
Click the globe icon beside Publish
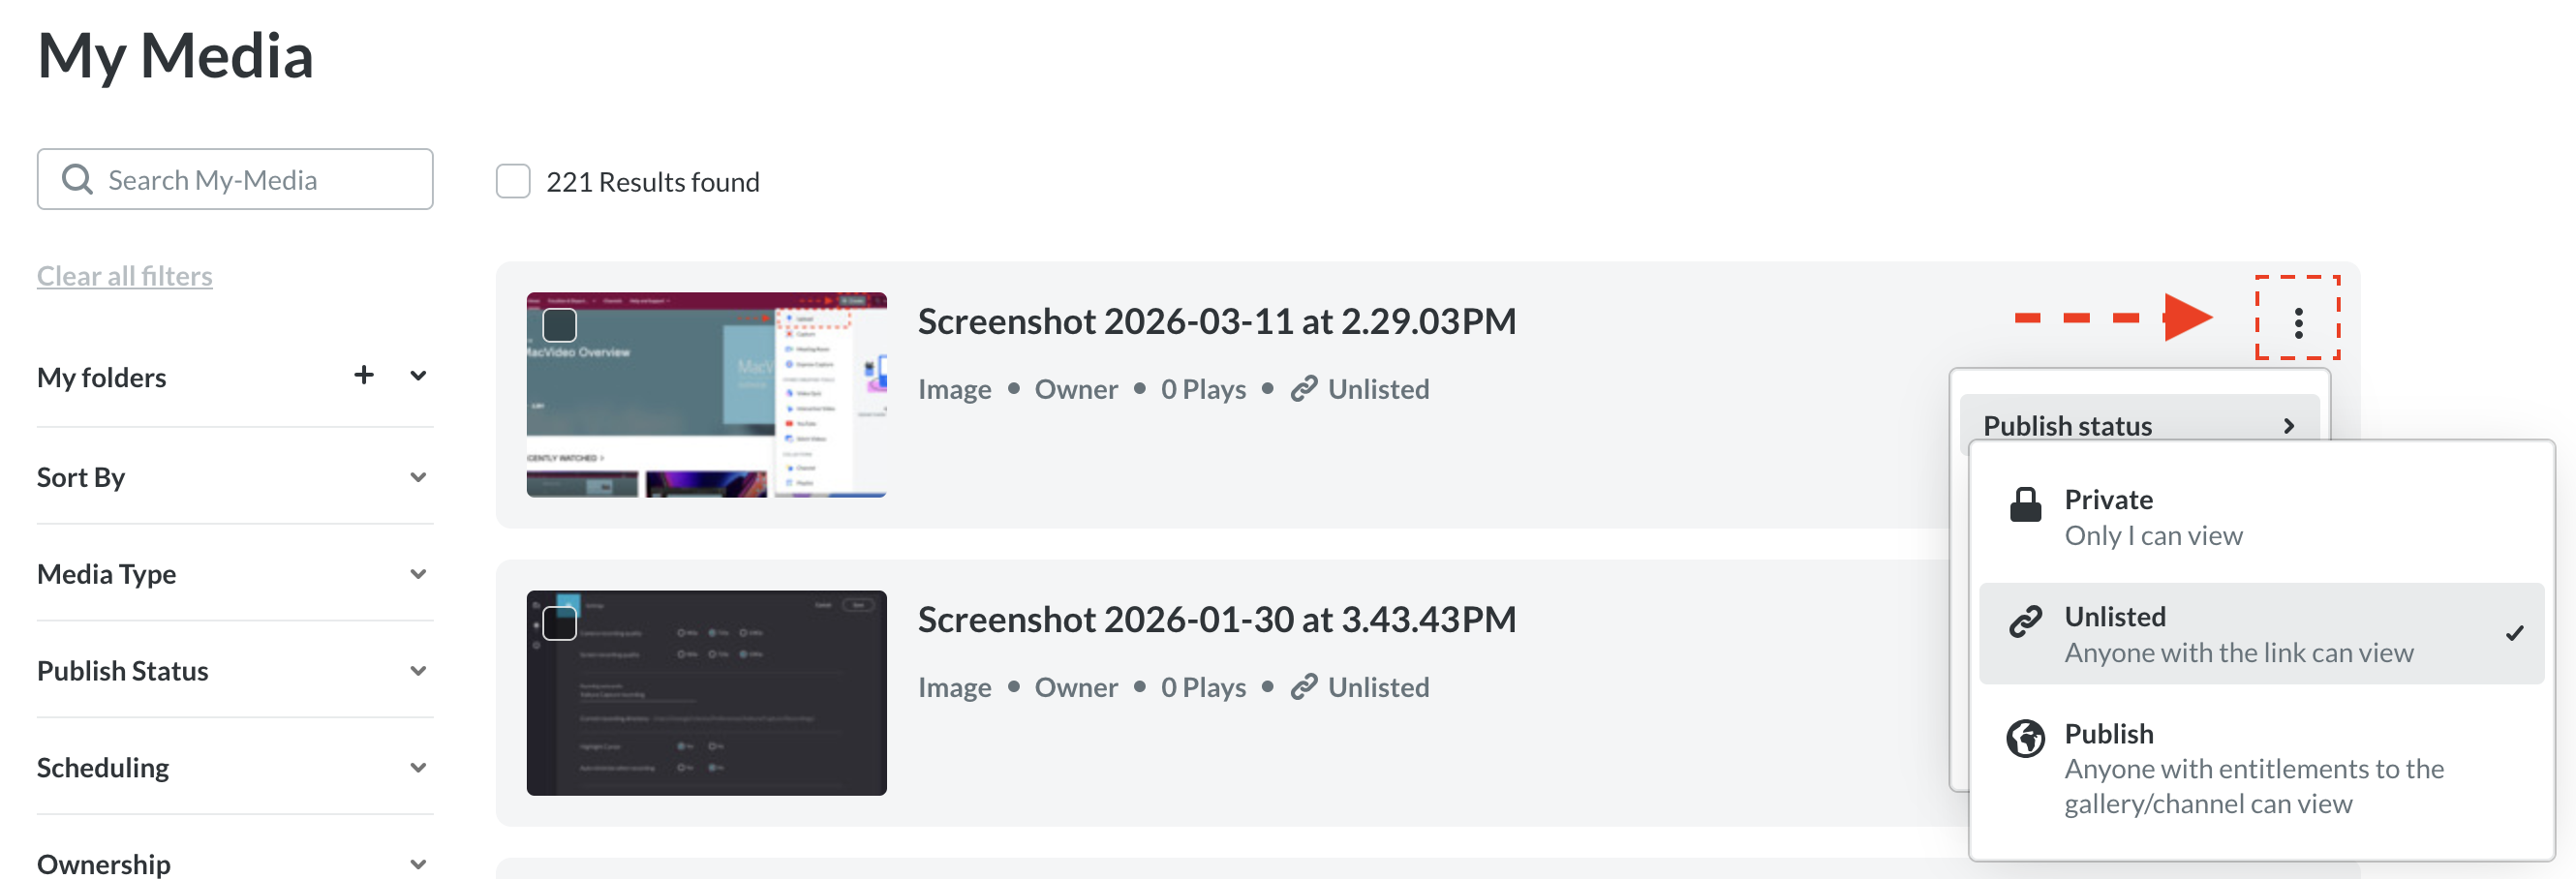point(2025,739)
